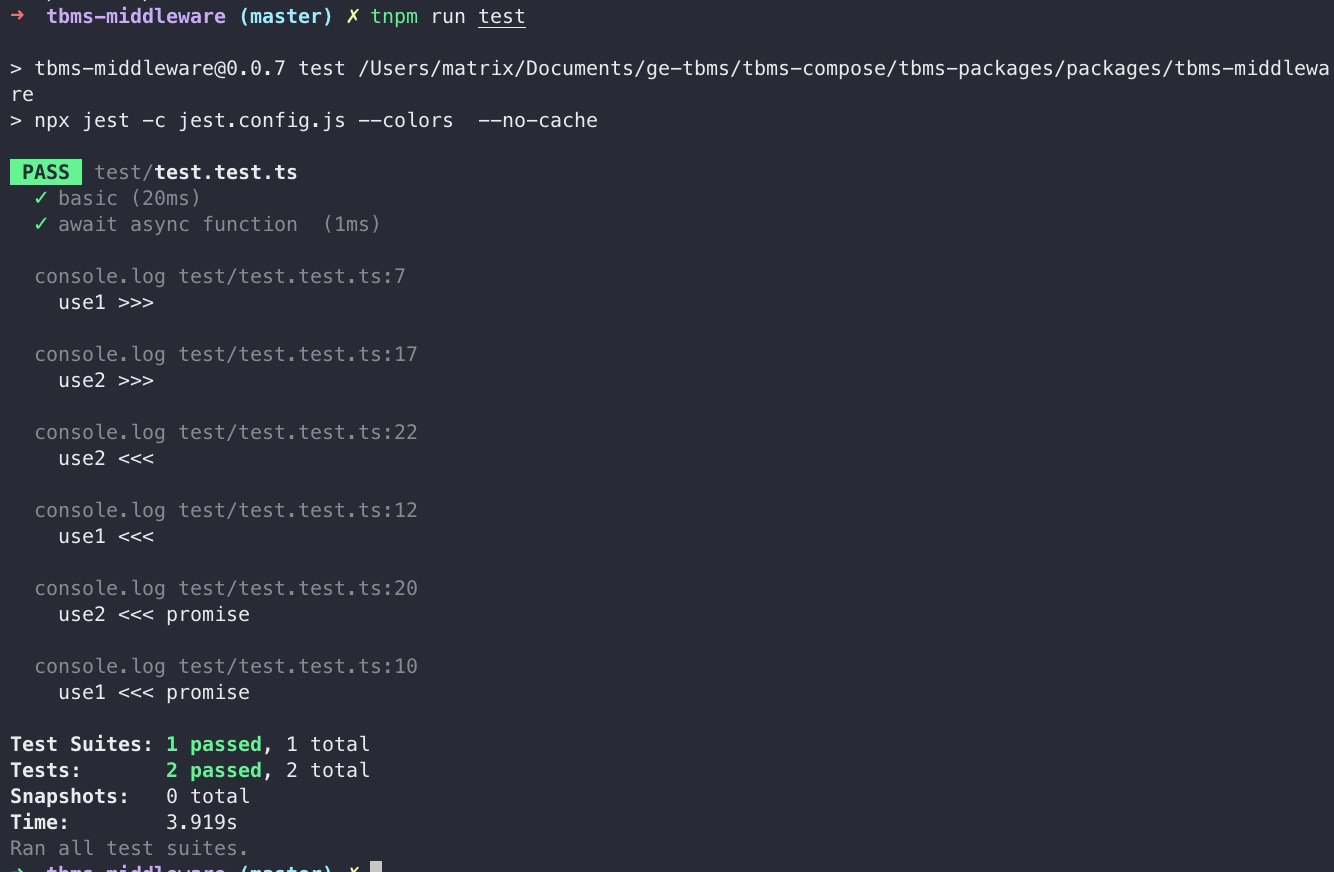This screenshot has width=1334, height=872.
Task: Click the '0 total' snapshots value
Action: 208,796
